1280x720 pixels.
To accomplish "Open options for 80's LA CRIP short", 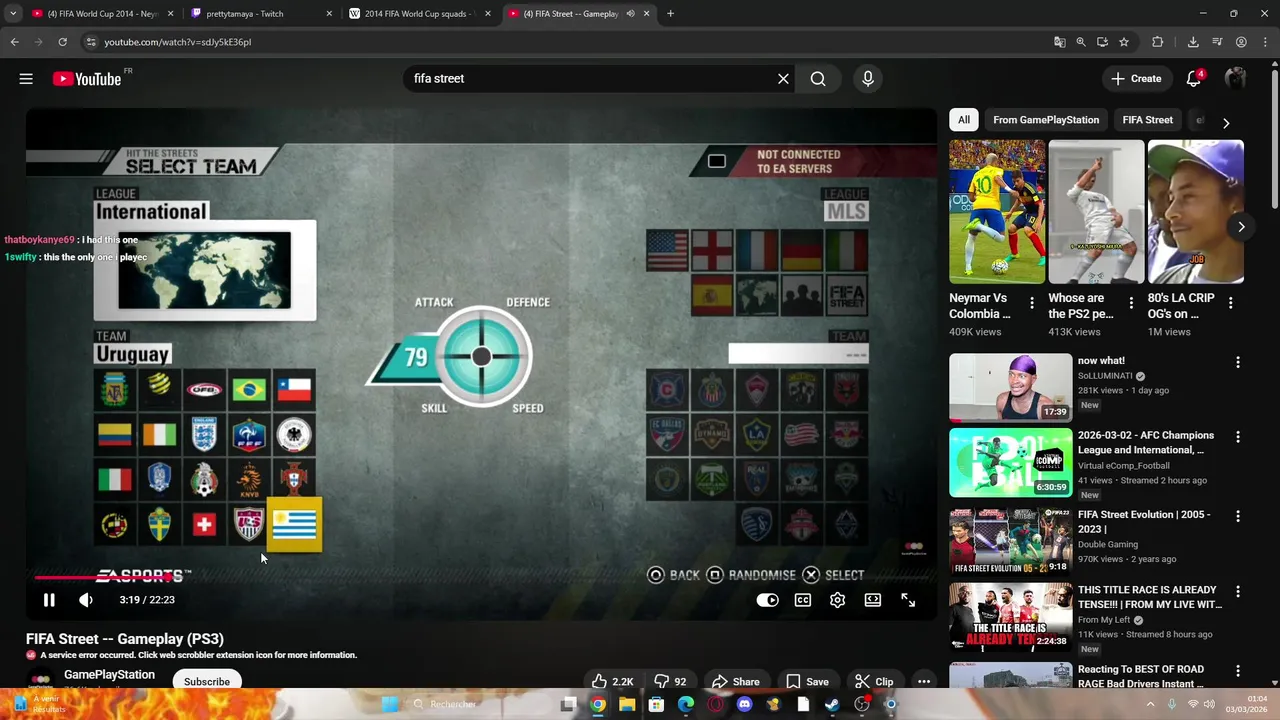I will [1230, 303].
